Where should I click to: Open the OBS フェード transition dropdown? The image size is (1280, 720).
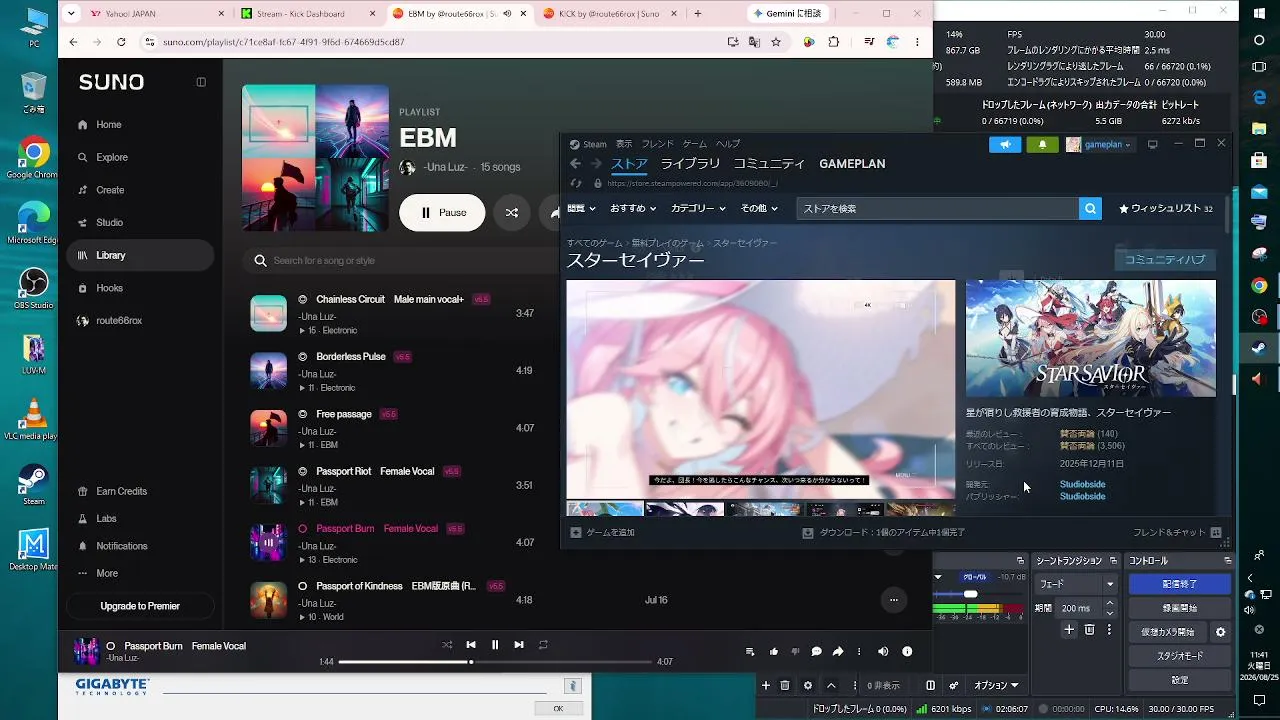point(1076,584)
